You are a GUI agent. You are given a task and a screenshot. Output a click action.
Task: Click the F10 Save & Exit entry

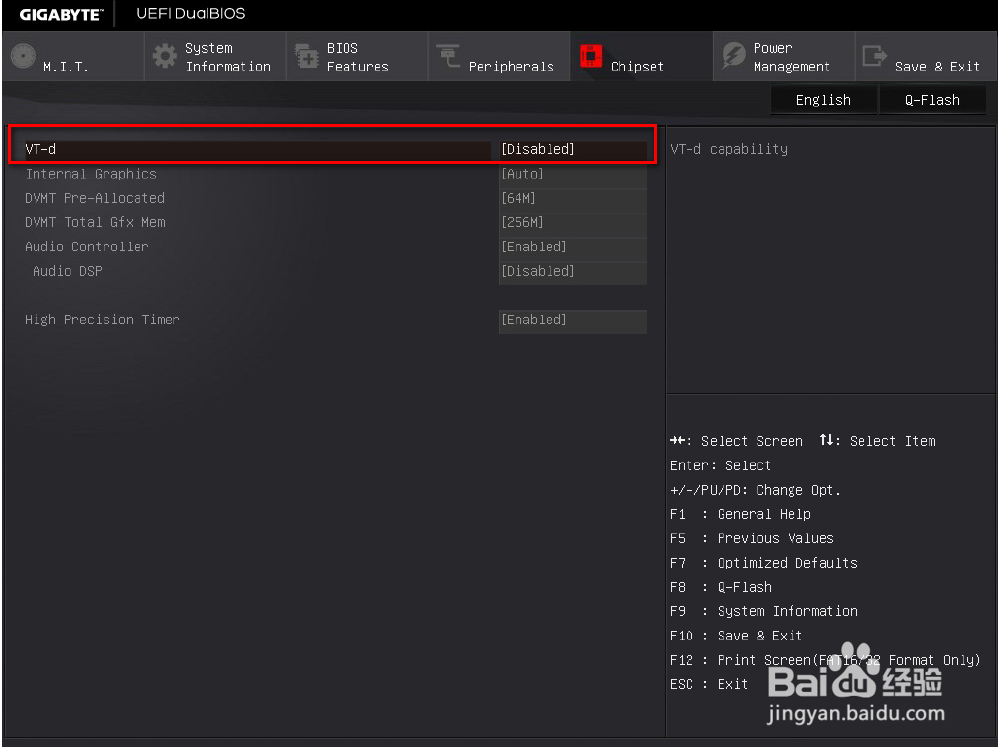[736, 636]
